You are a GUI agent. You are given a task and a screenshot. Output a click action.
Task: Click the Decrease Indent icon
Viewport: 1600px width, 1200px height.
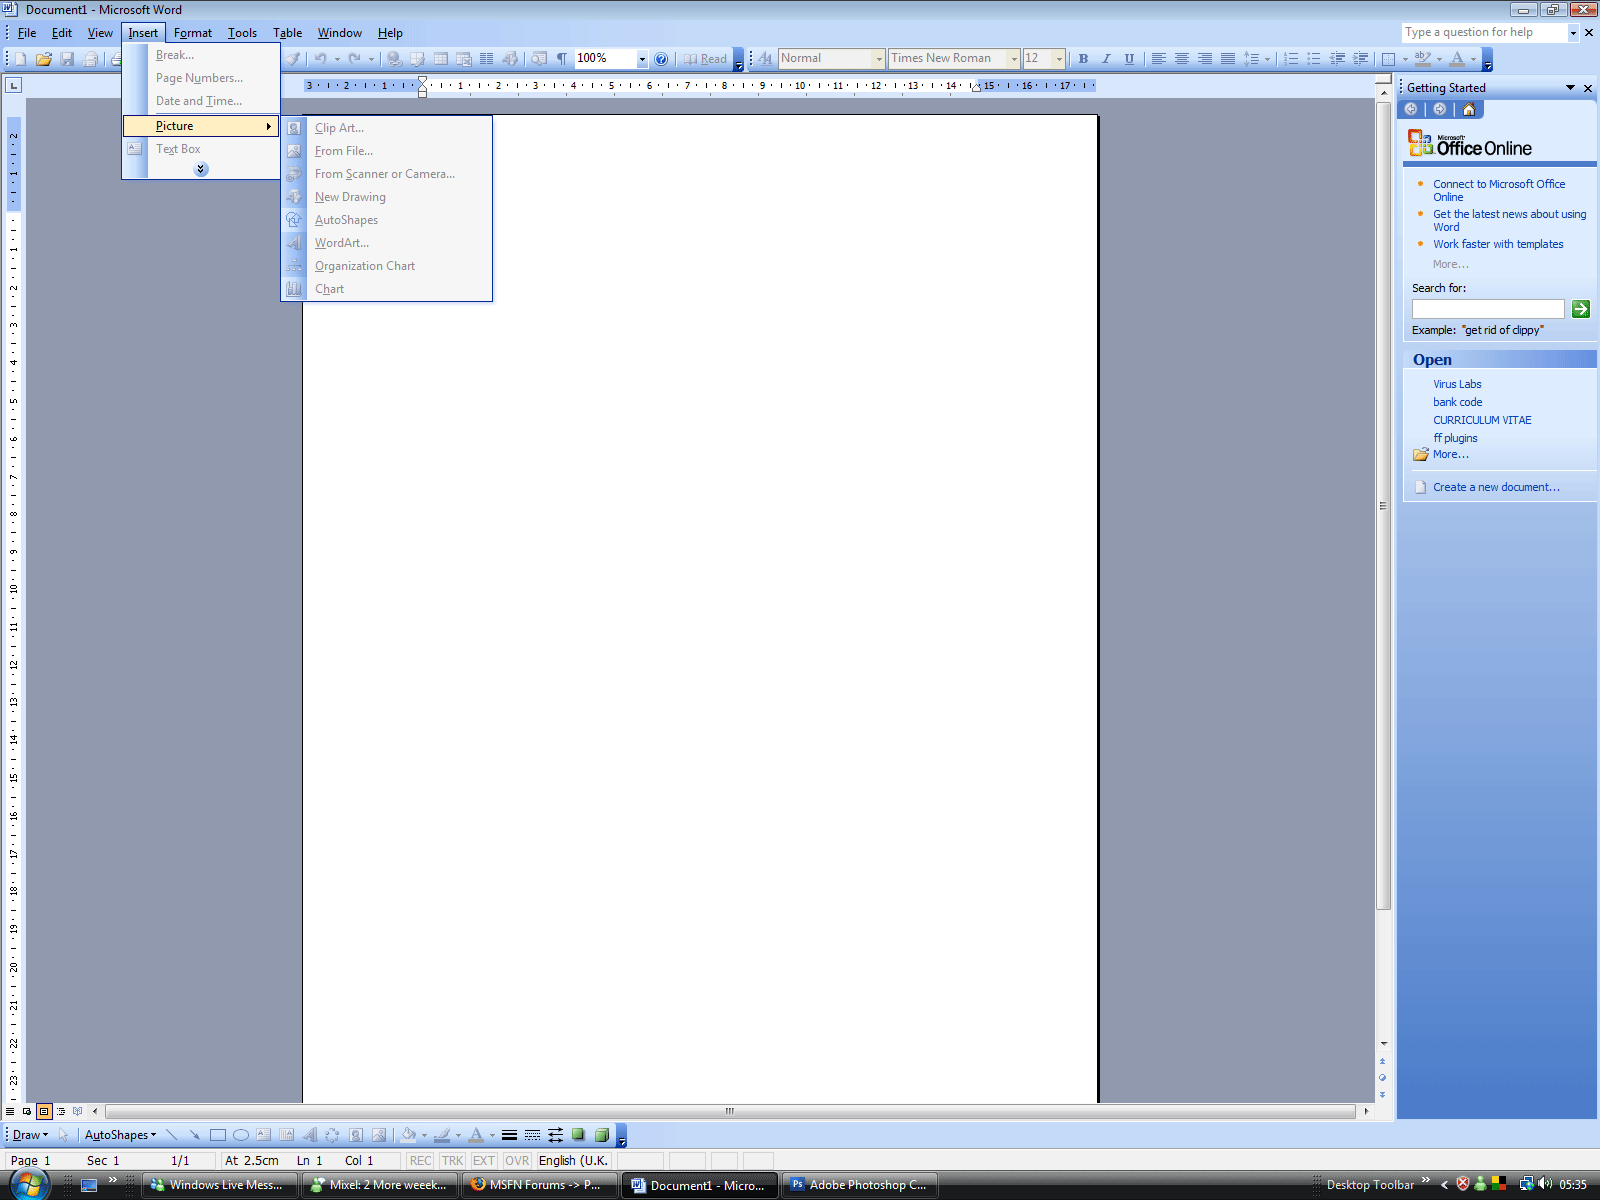click(1337, 59)
